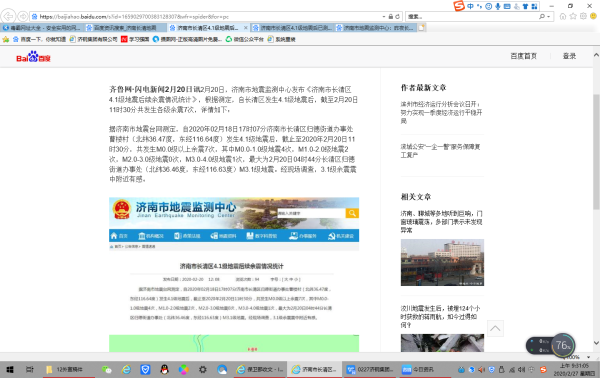Click the QQ penguin icon in taskbar
The image size is (600, 378).
click(x=165, y=370)
